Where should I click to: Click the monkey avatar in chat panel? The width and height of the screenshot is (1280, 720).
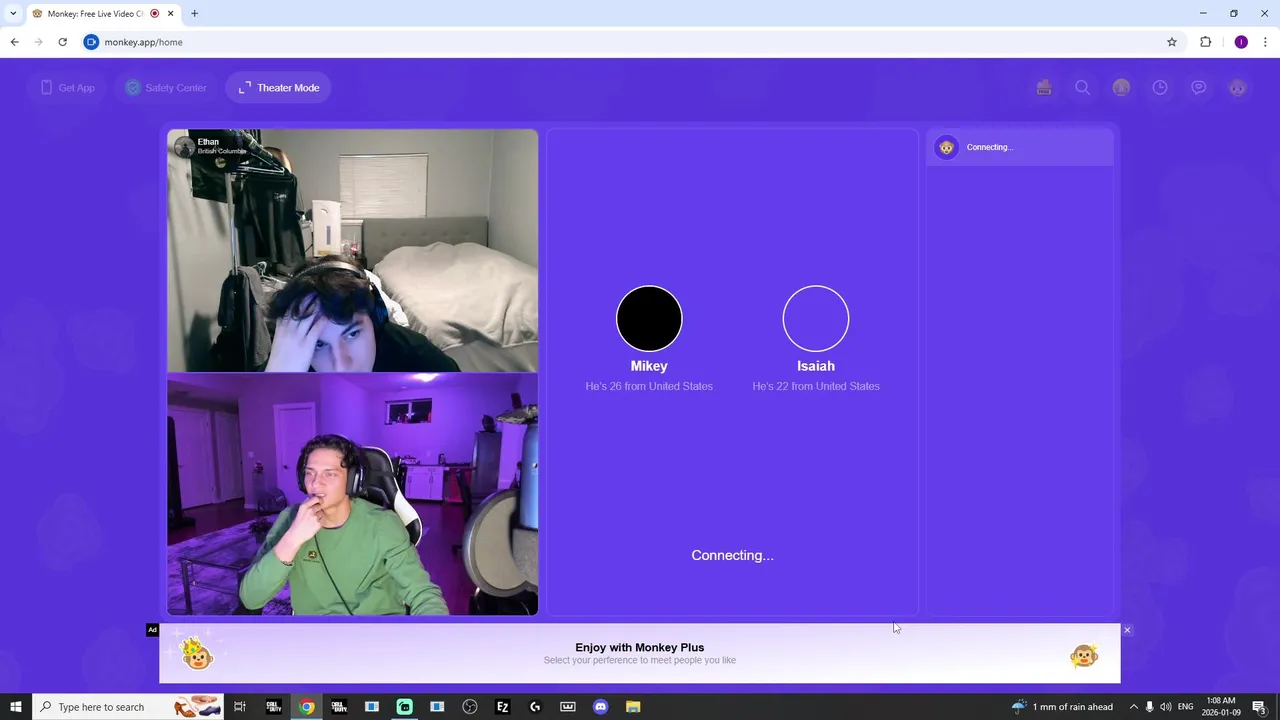point(946,147)
